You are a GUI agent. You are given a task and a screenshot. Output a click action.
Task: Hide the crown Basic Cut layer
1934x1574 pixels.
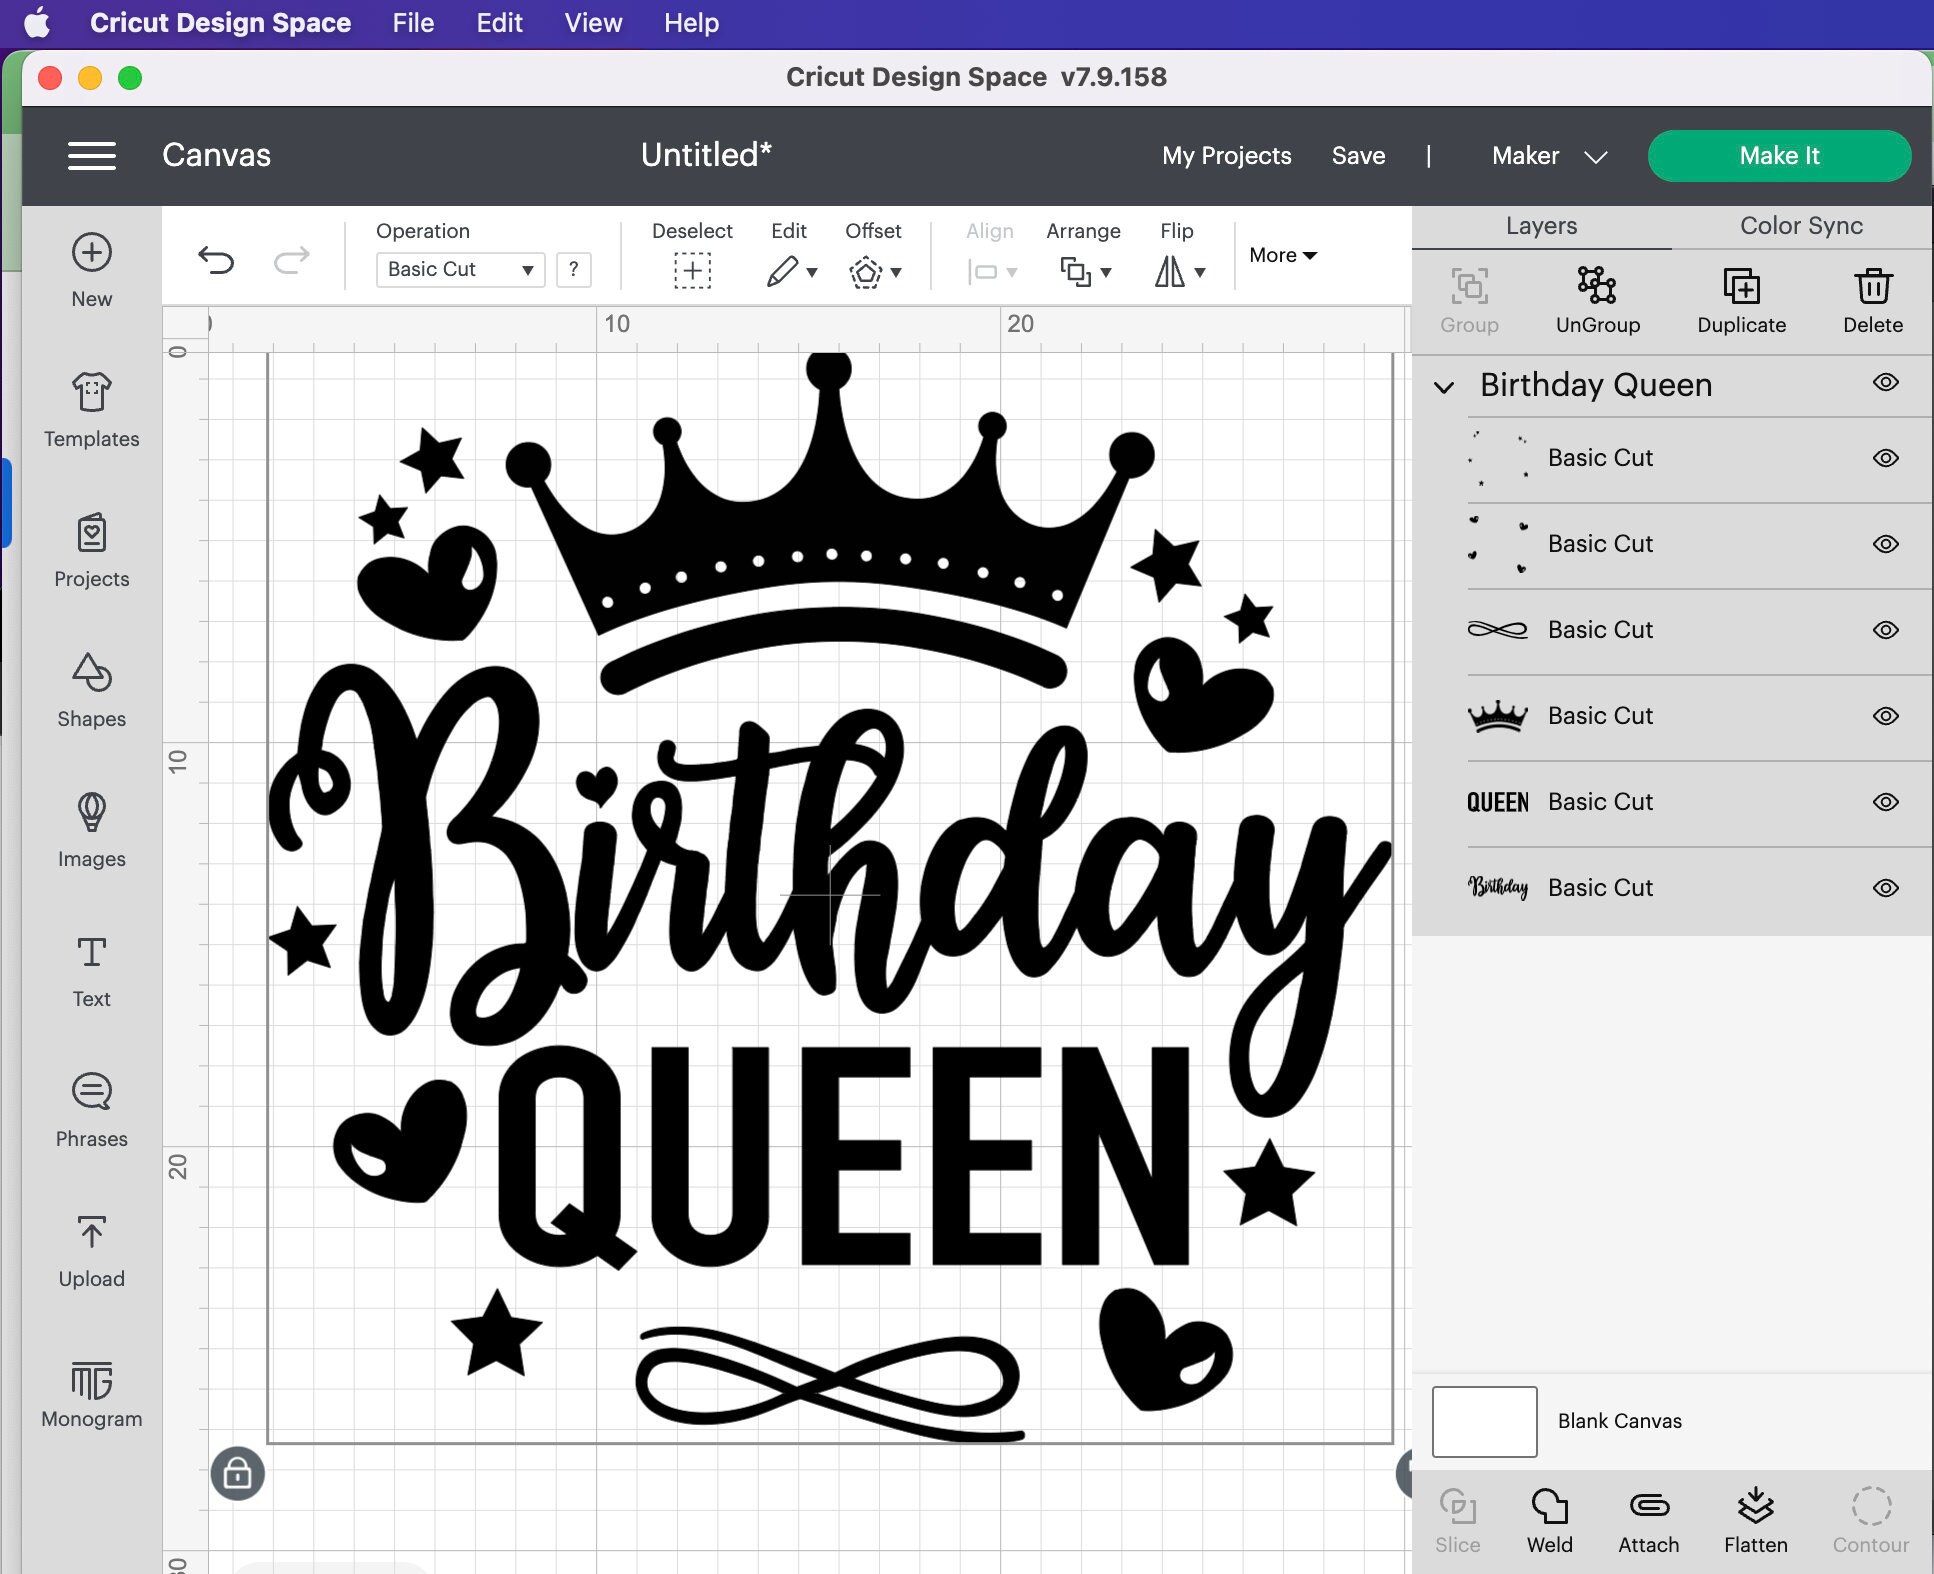(1887, 716)
